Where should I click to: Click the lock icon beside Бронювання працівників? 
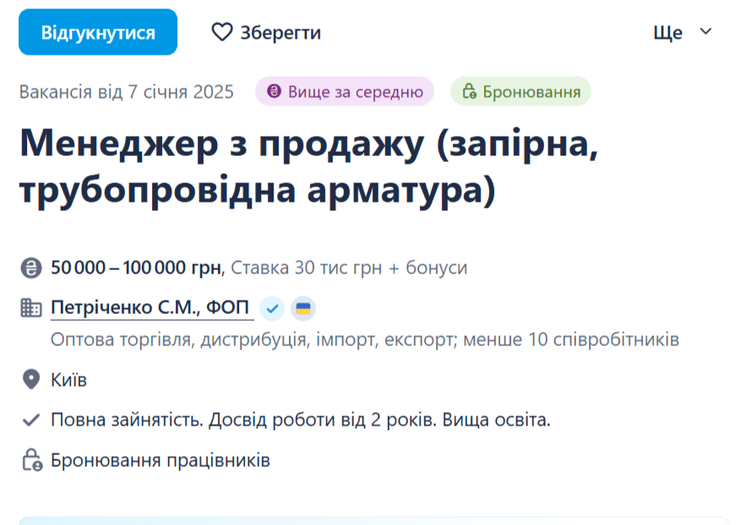[x=31, y=460]
